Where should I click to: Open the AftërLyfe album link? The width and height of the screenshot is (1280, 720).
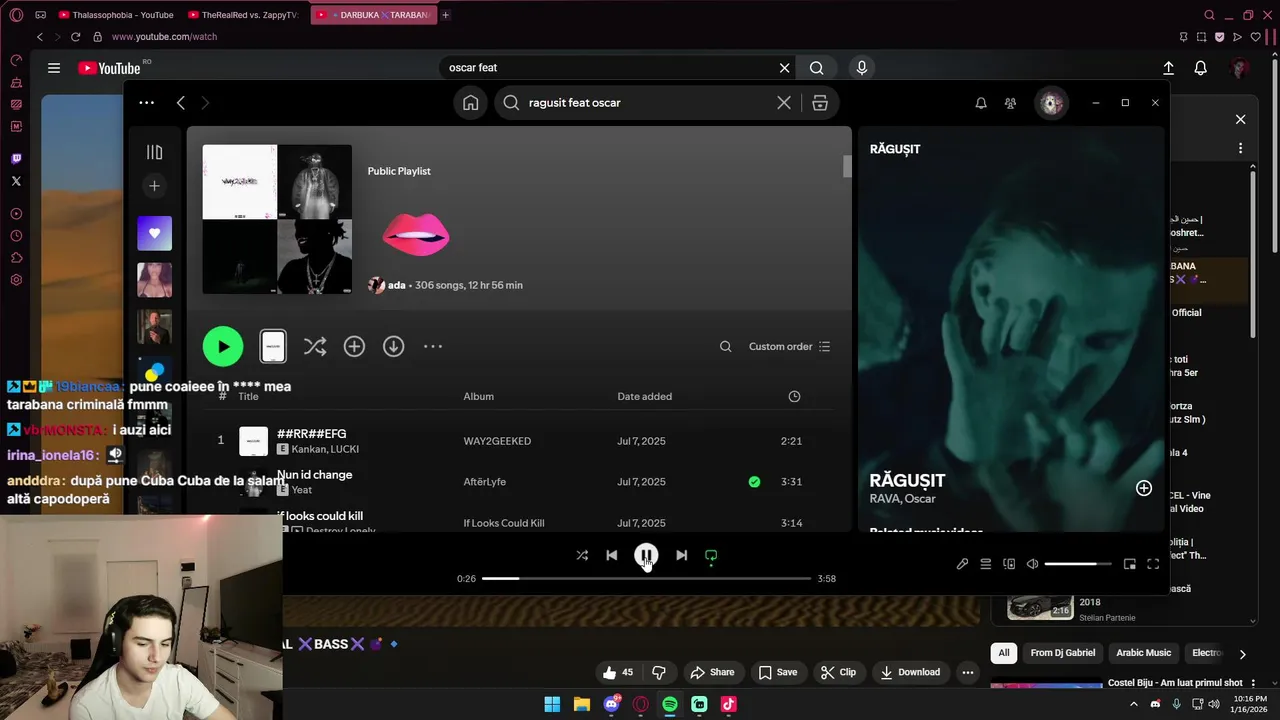tap(484, 482)
